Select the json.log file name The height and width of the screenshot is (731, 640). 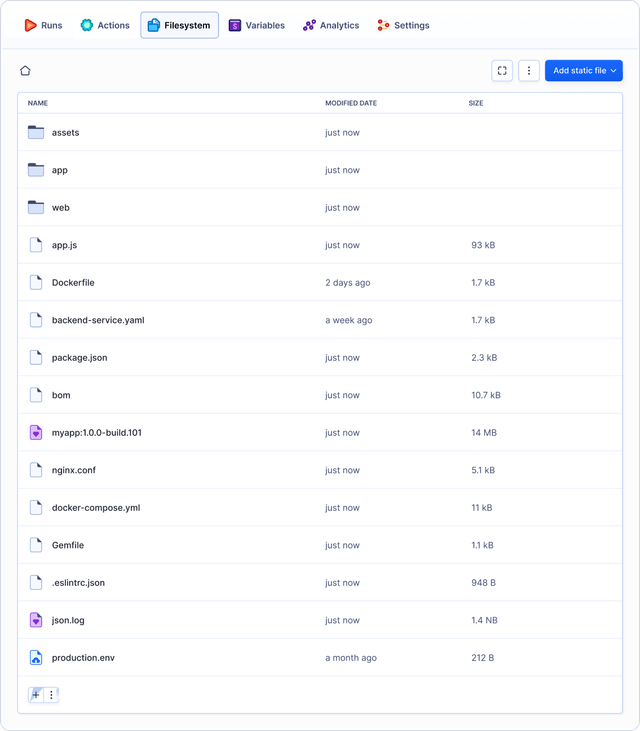click(68, 621)
